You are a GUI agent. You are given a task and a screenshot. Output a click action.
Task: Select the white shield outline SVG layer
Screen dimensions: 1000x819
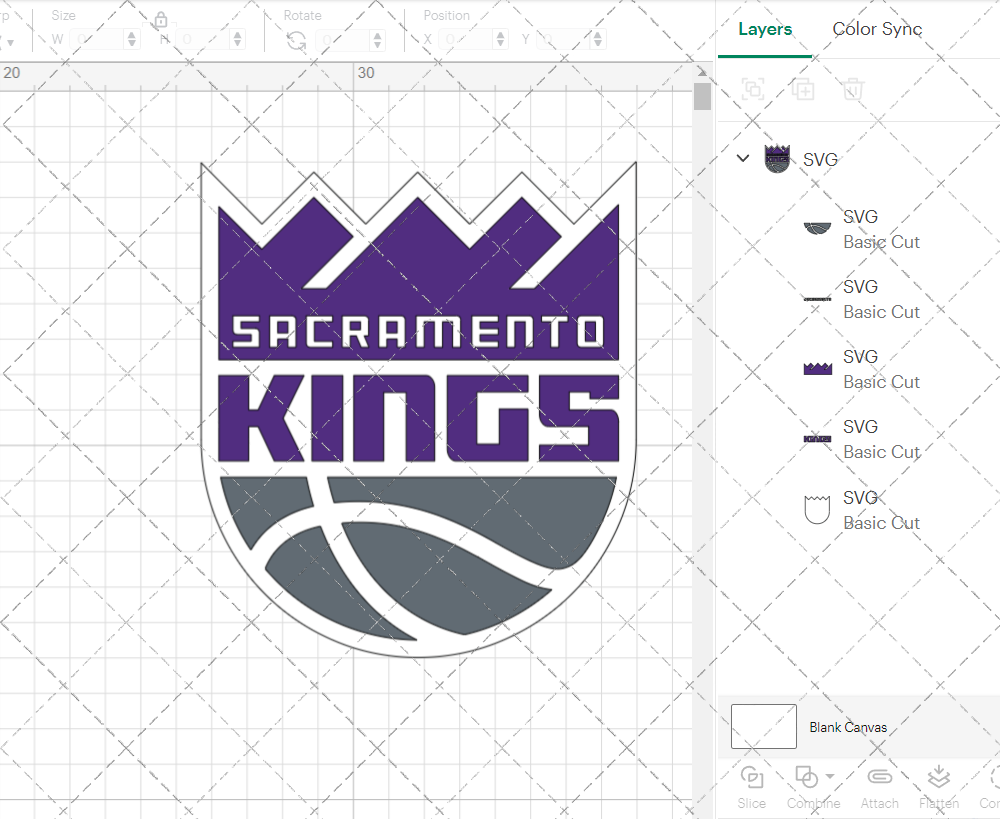click(x=861, y=510)
